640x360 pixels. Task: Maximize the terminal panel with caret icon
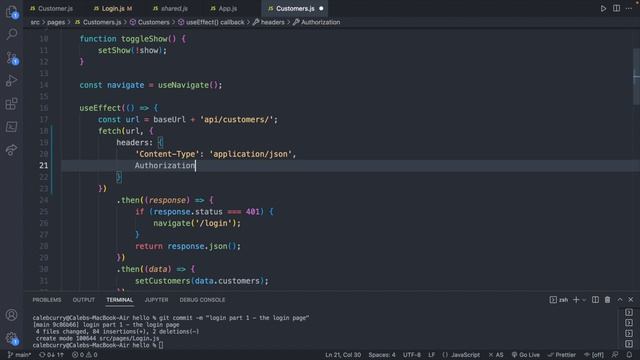pyautogui.click(x=620, y=300)
